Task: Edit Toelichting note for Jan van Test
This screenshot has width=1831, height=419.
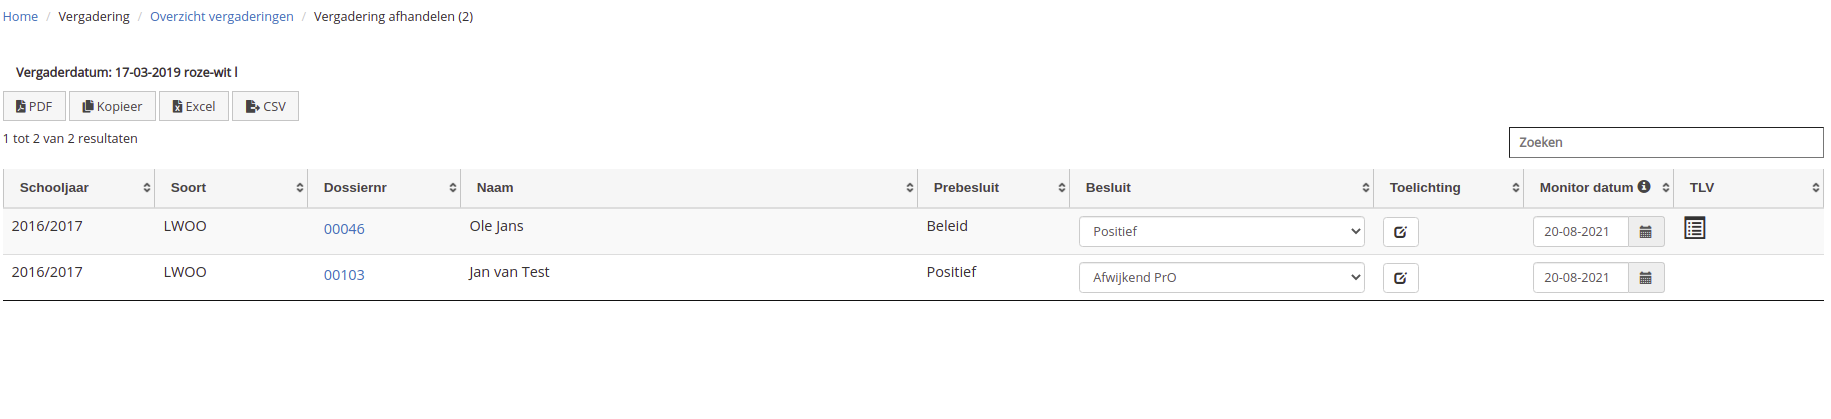Action: tap(1400, 278)
